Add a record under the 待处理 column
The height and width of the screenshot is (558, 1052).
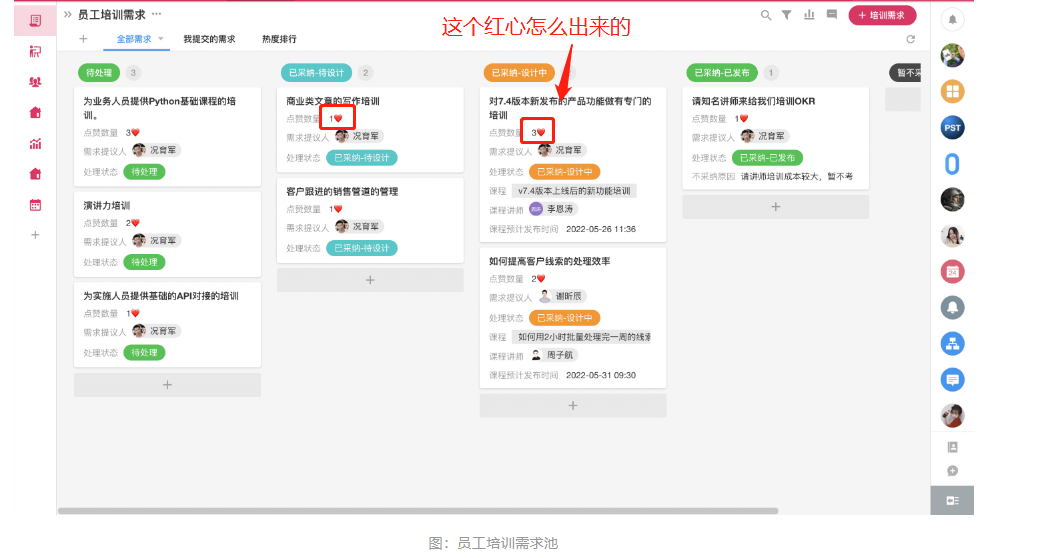(167, 385)
